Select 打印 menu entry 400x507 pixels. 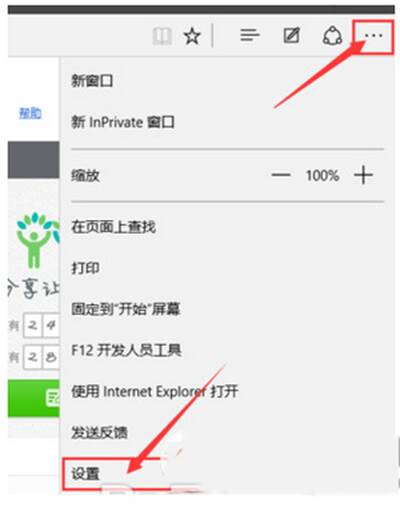(85, 268)
